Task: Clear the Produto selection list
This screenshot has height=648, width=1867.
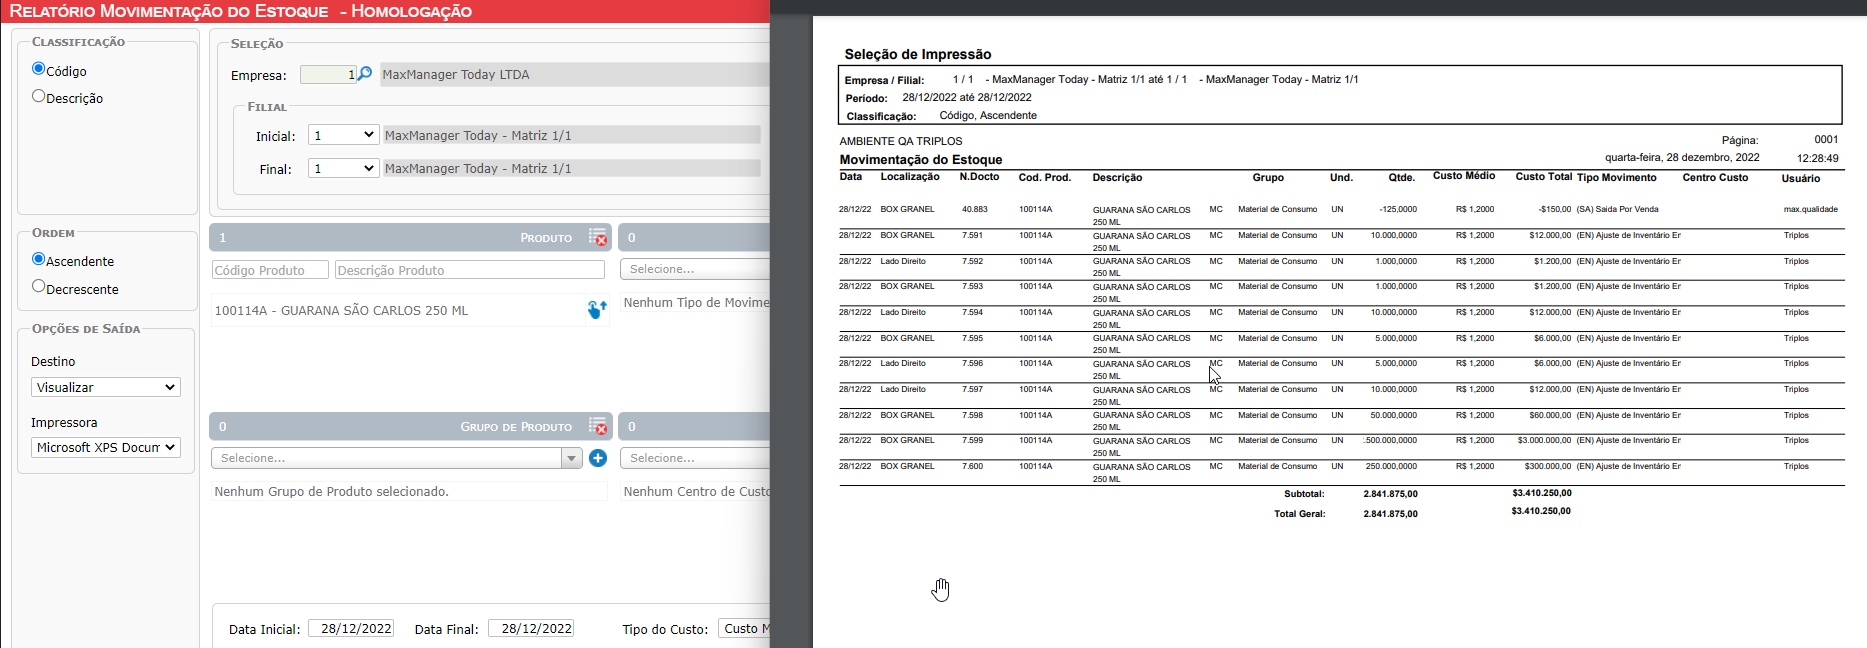Action: click(597, 237)
